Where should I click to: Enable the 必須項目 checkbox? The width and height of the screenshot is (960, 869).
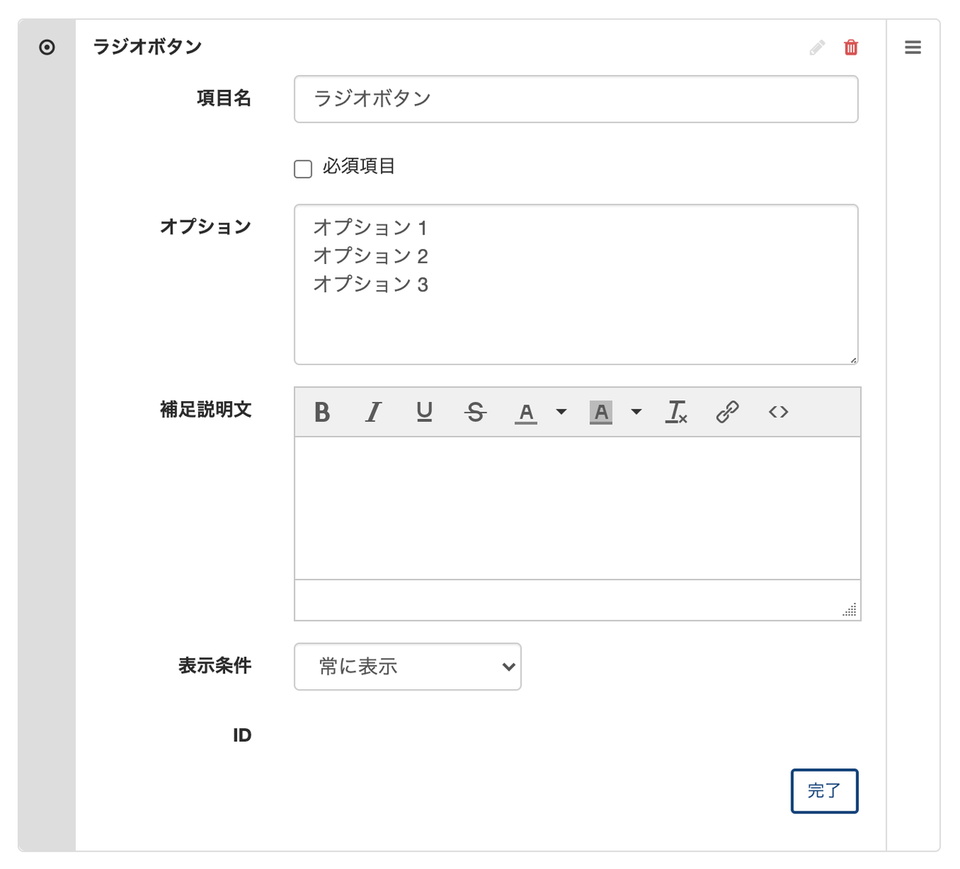(x=303, y=169)
